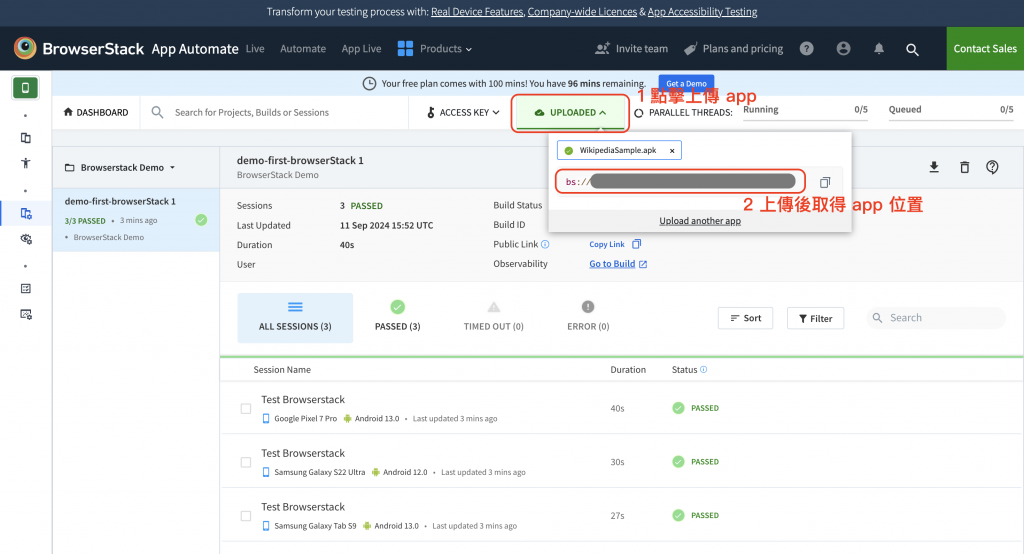Click the Invite team icon
1024x554 pixels.
point(602,48)
